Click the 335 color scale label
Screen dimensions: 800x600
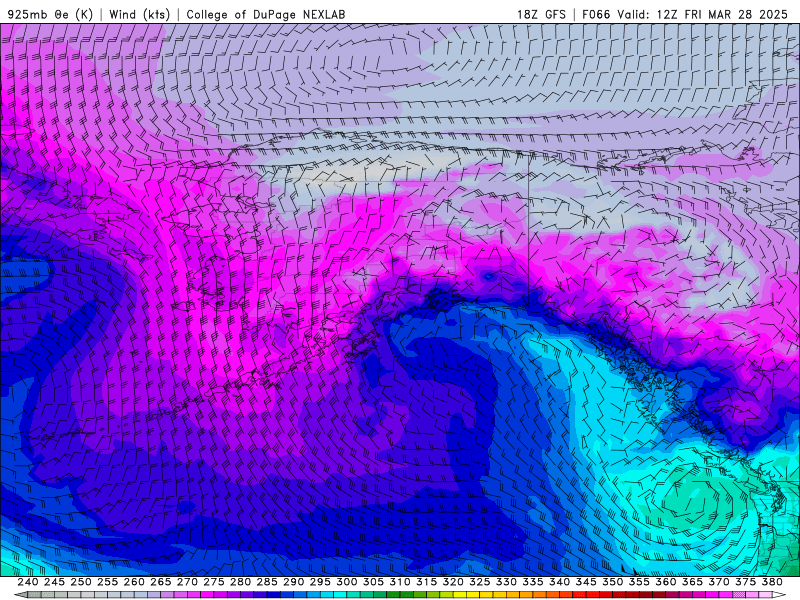(533, 582)
